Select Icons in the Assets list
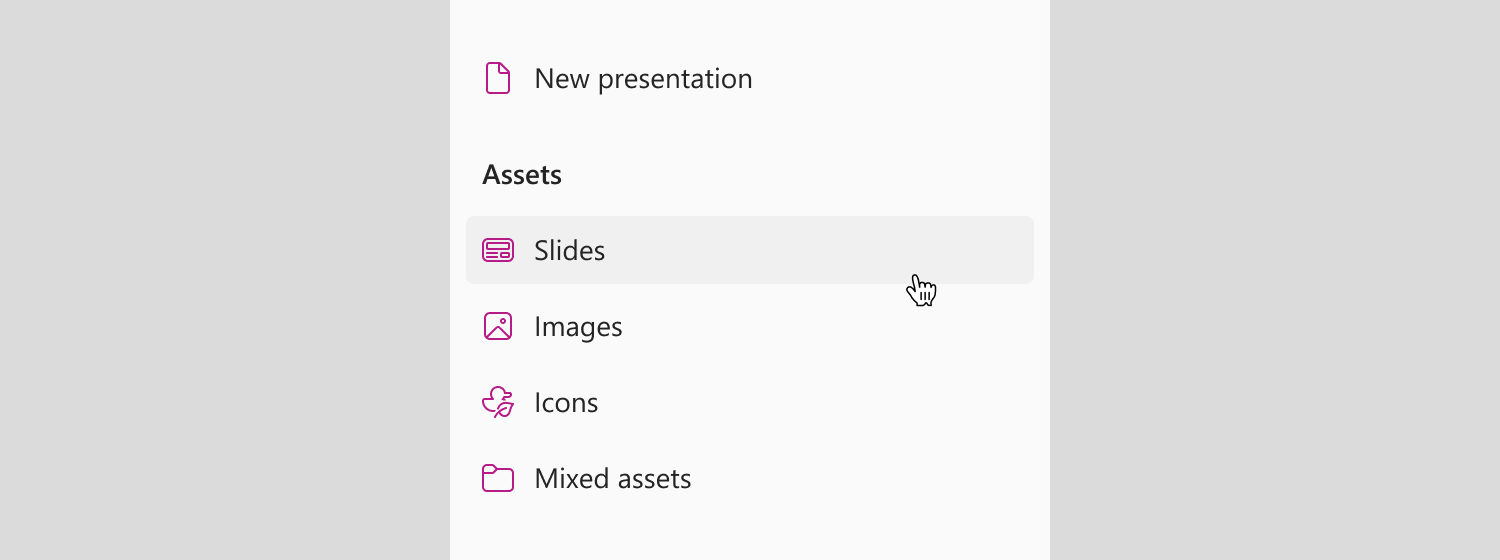 point(750,402)
